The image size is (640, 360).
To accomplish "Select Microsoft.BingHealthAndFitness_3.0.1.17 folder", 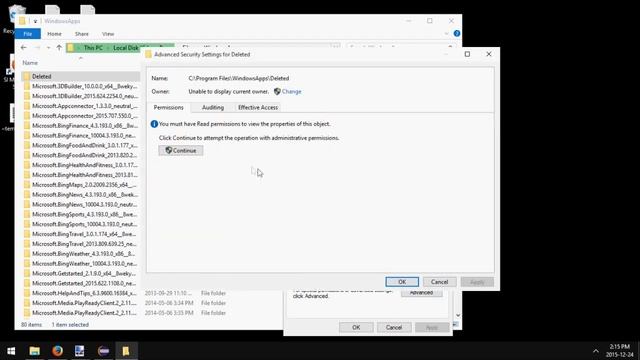I will click(x=81, y=165).
